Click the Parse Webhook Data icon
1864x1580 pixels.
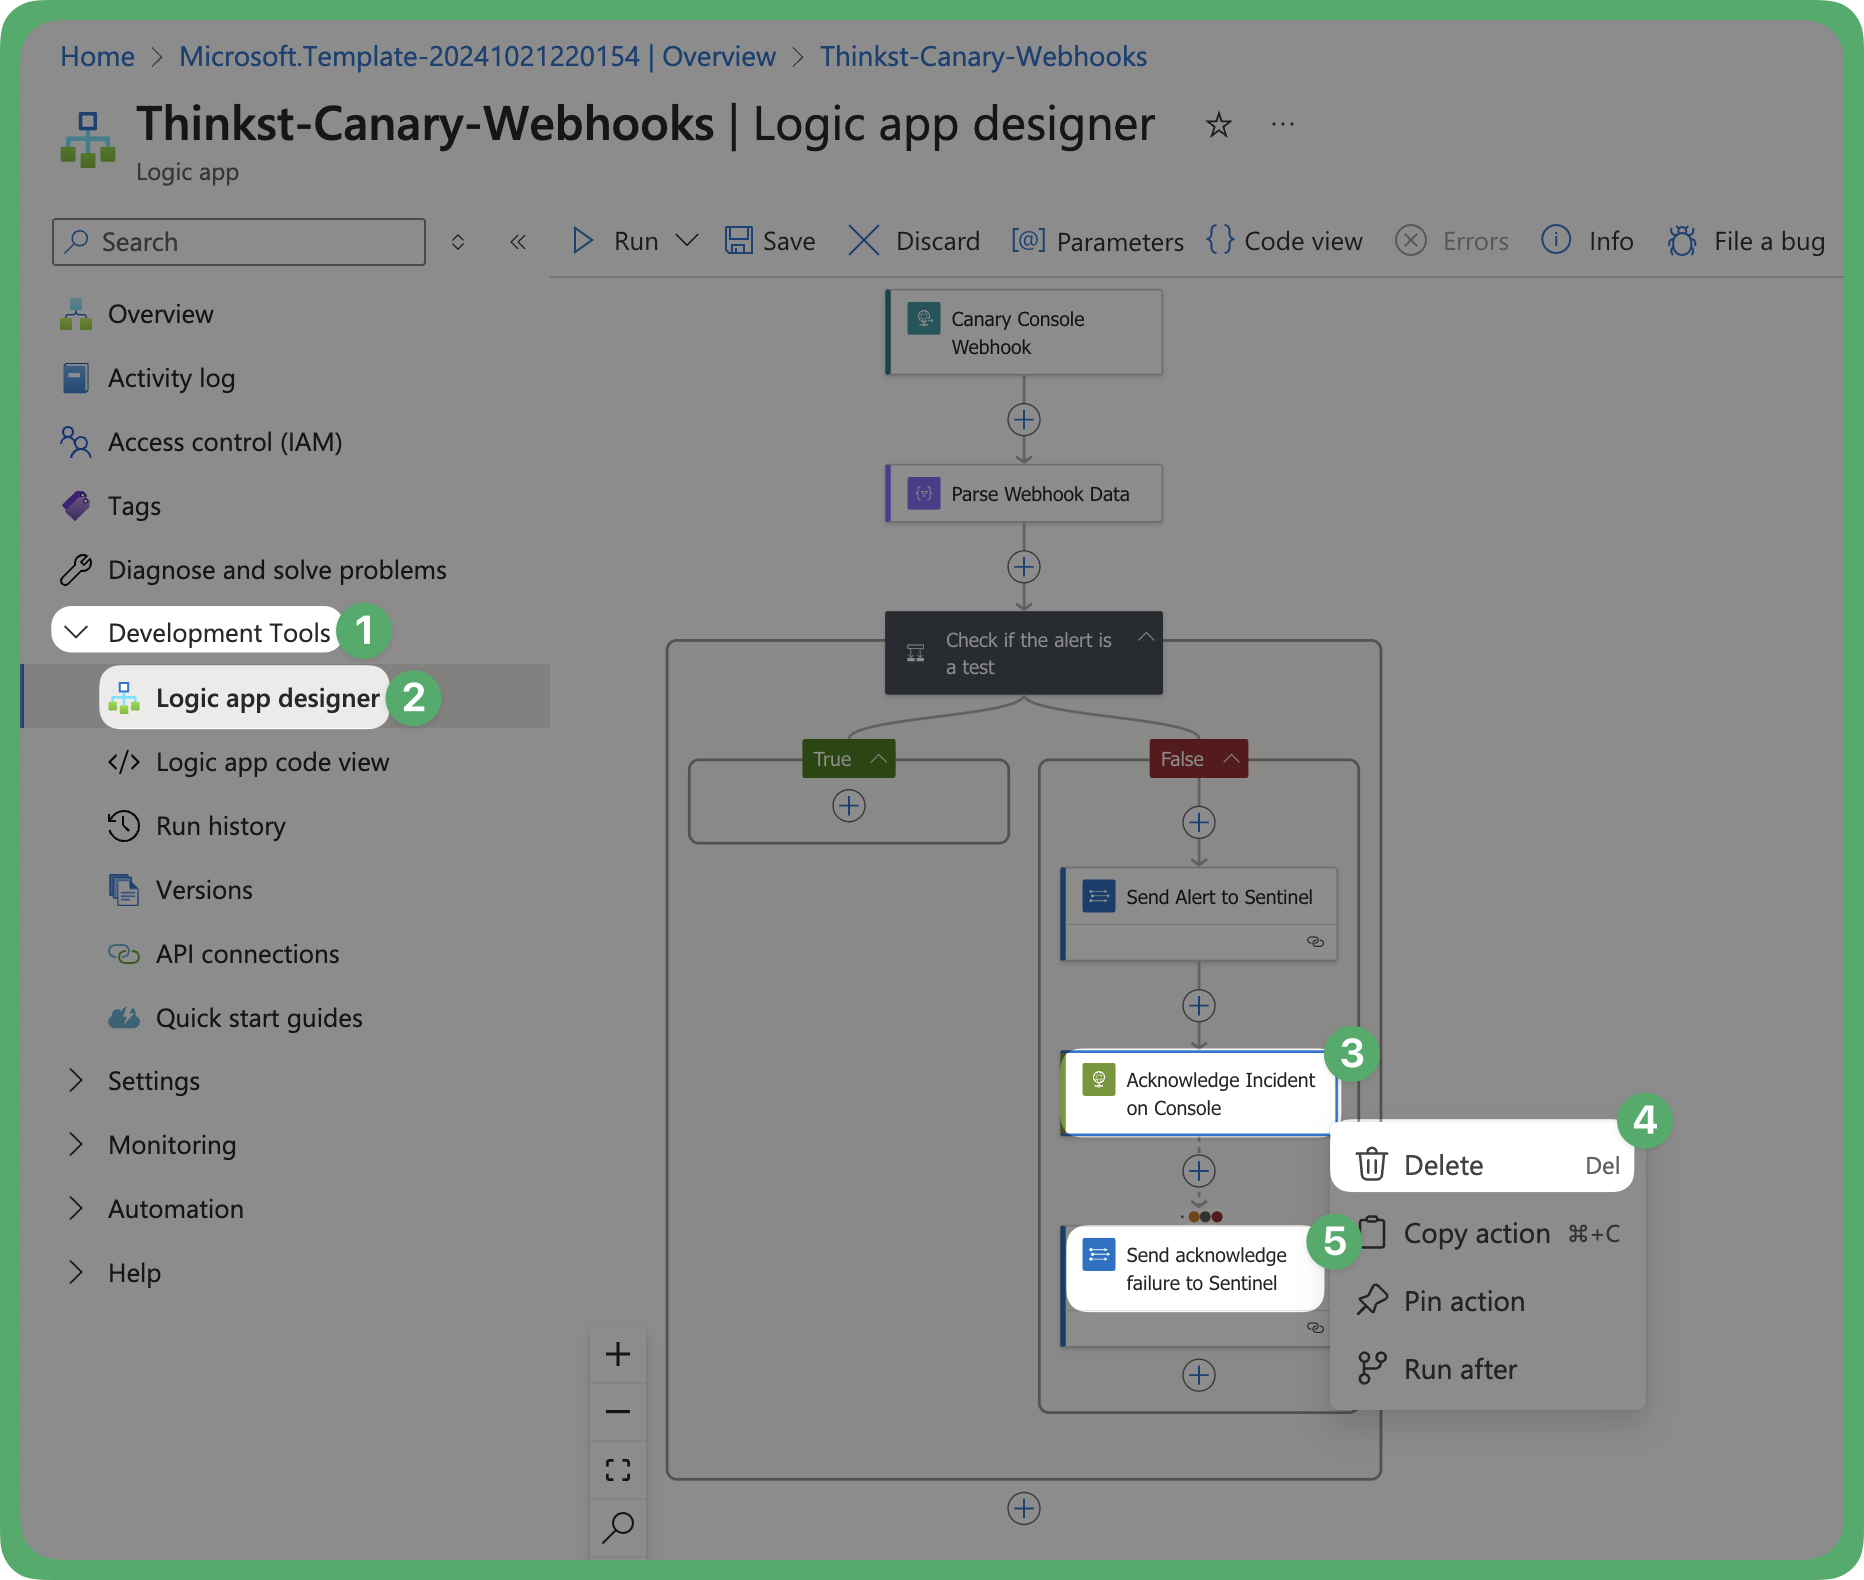coord(924,493)
